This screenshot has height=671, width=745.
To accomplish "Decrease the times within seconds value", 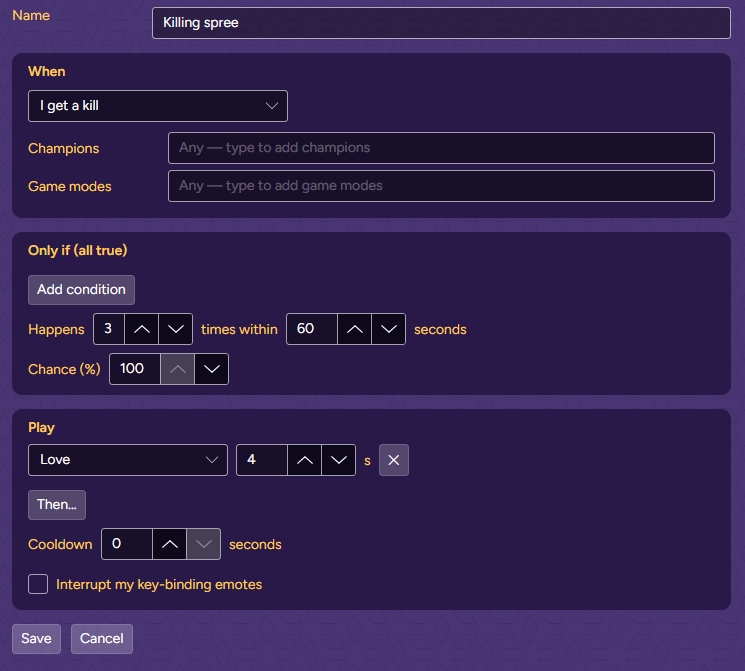I will click(x=389, y=329).
